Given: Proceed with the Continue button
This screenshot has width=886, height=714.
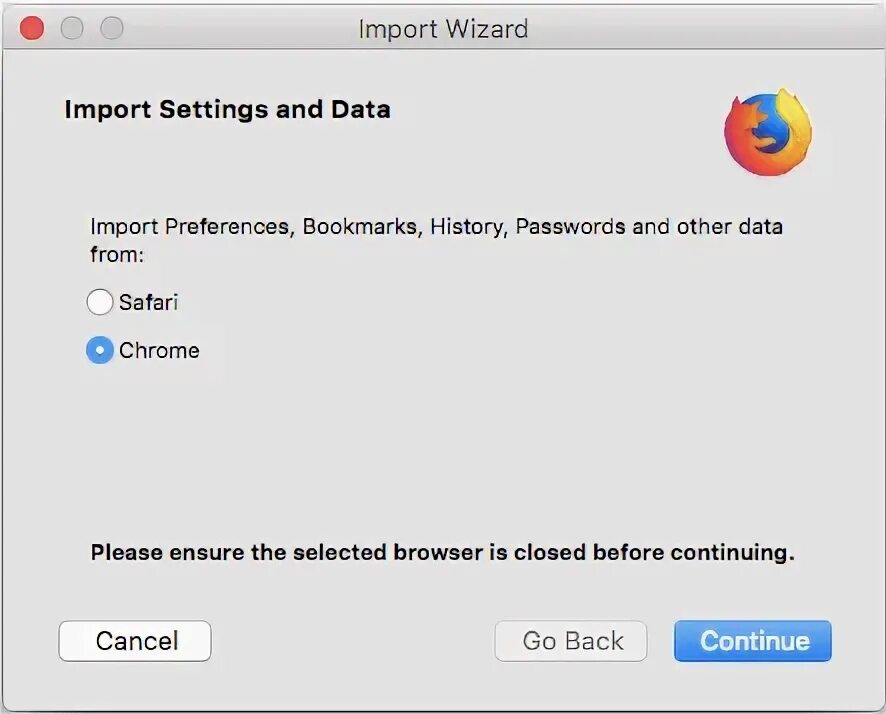Looking at the screenshot, I should [753, 641].
